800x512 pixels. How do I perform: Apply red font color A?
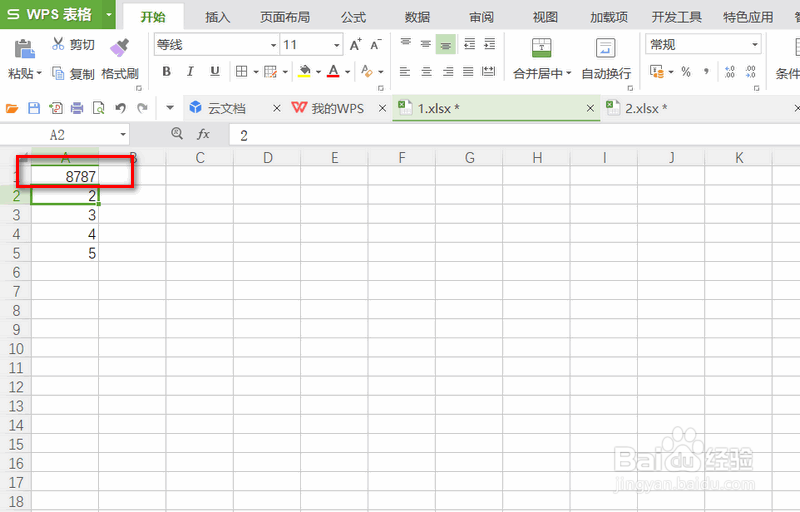point(333,71)
